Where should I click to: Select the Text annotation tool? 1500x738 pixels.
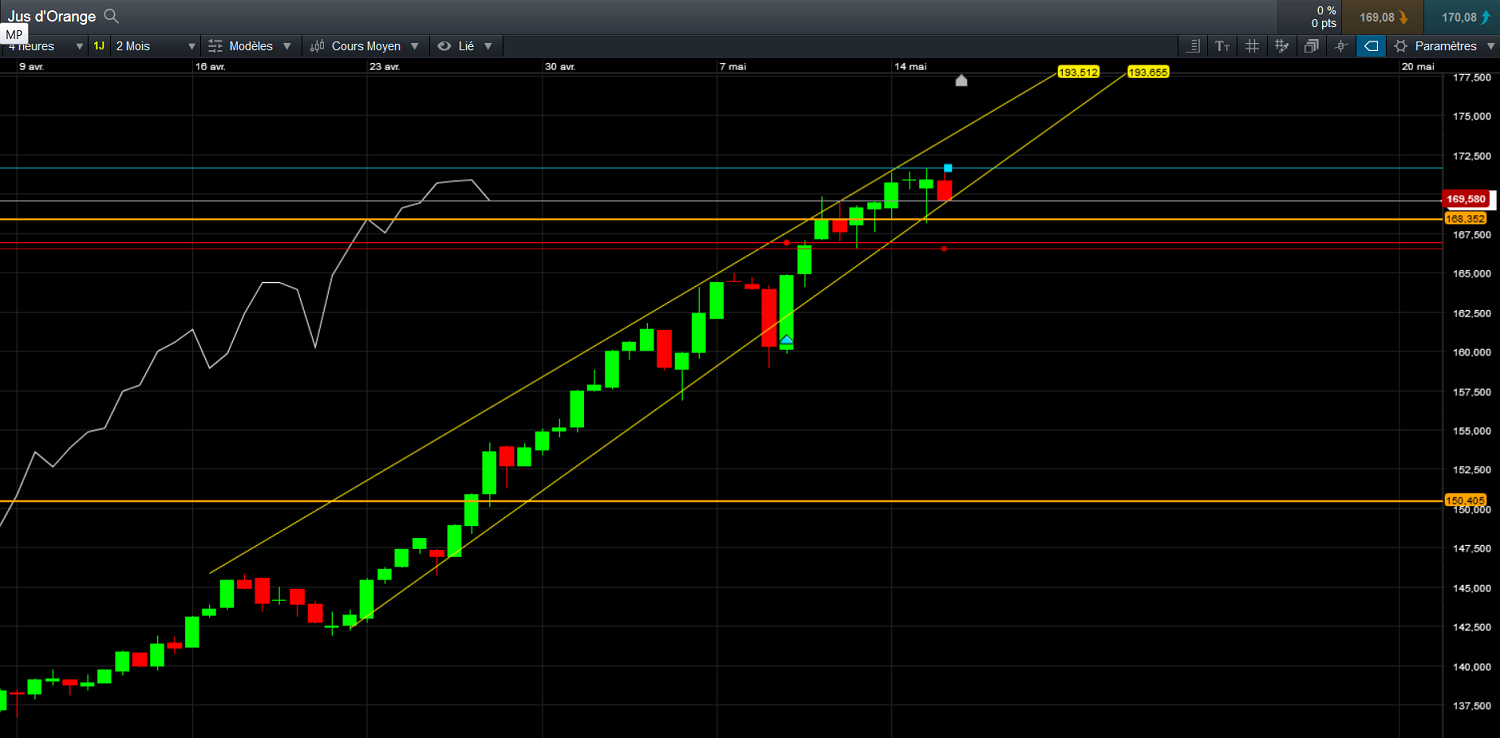(1222, 46)
